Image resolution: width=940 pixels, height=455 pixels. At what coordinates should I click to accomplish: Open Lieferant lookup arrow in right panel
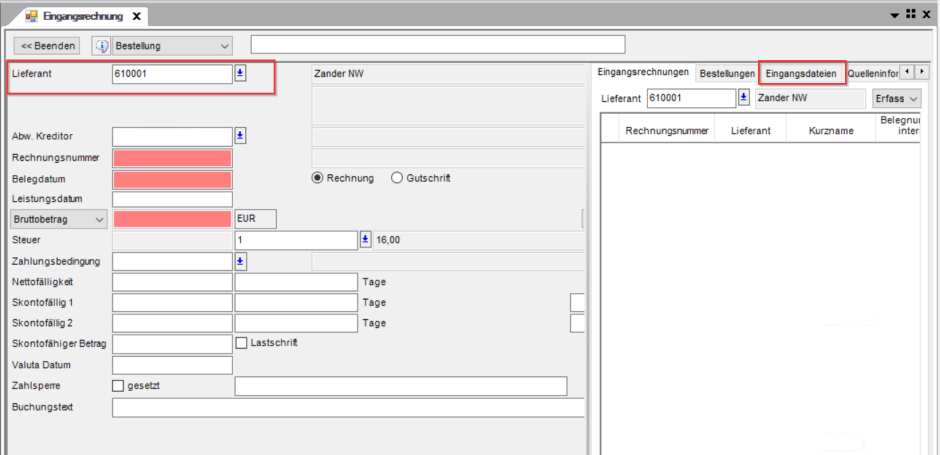coord(744,98)
